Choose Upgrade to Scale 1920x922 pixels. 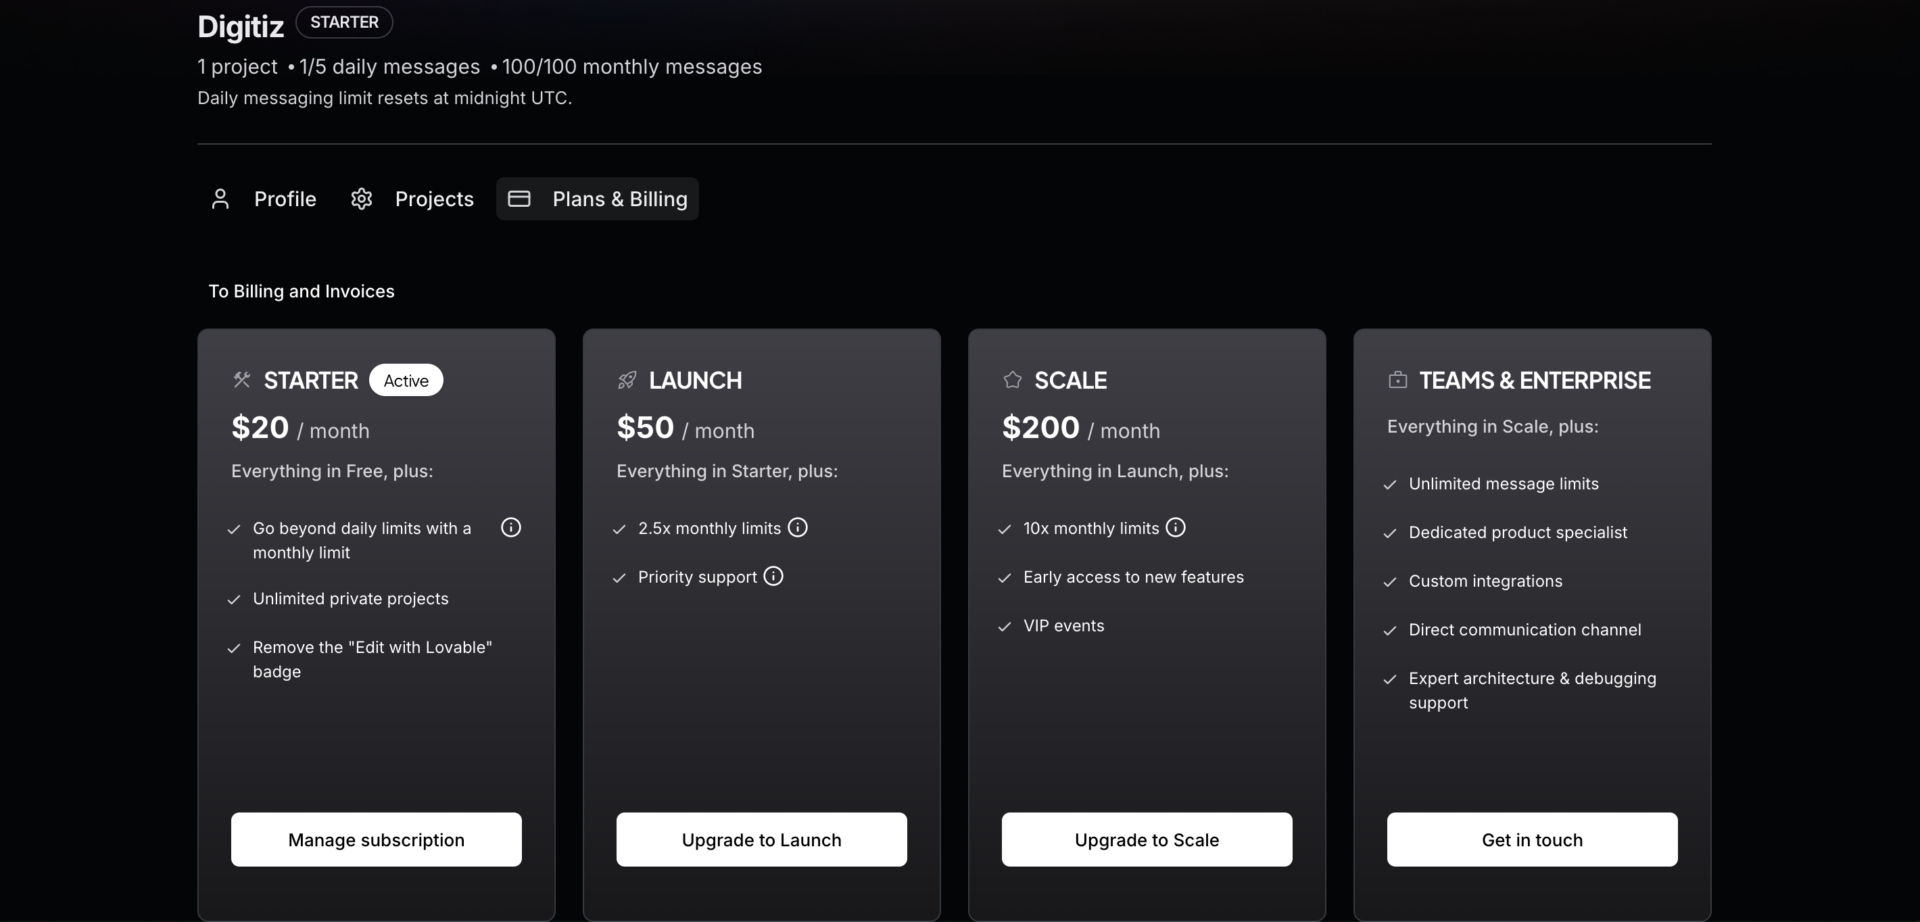pyautogui.click(x=1146, y=839)
